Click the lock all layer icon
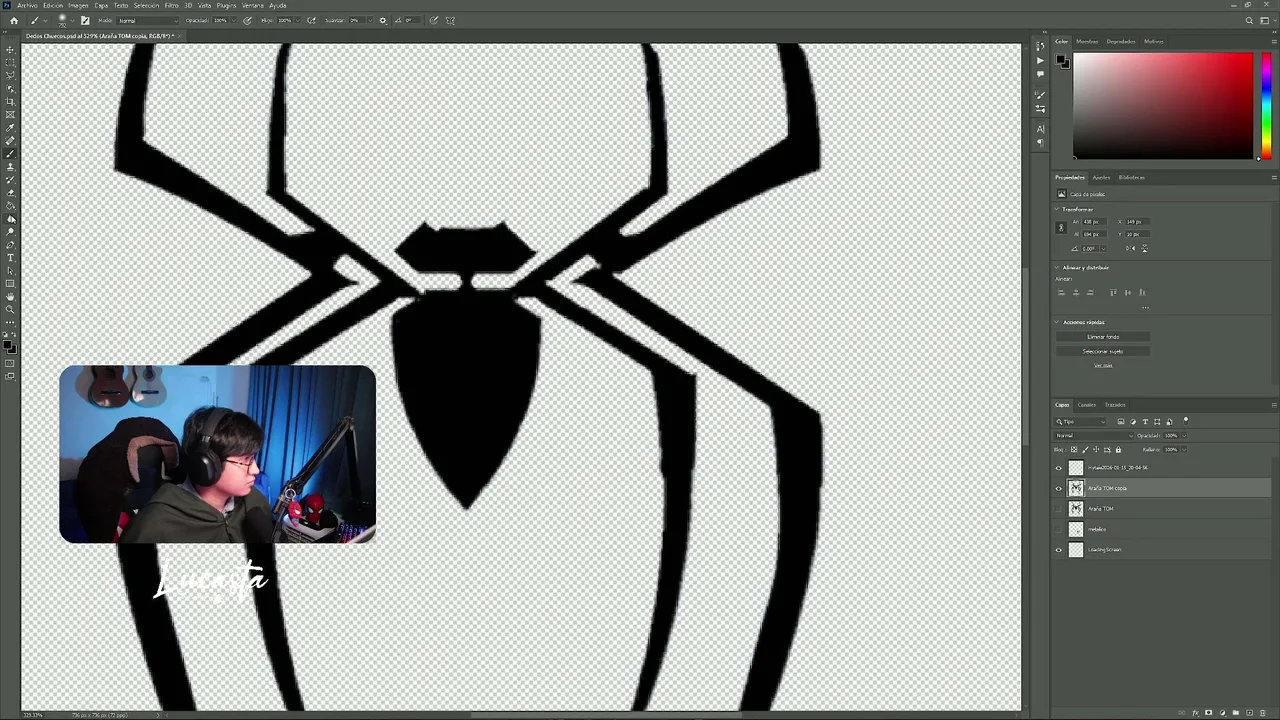The width and height of the screenshot is (1280, 720). coord(1118,449)
